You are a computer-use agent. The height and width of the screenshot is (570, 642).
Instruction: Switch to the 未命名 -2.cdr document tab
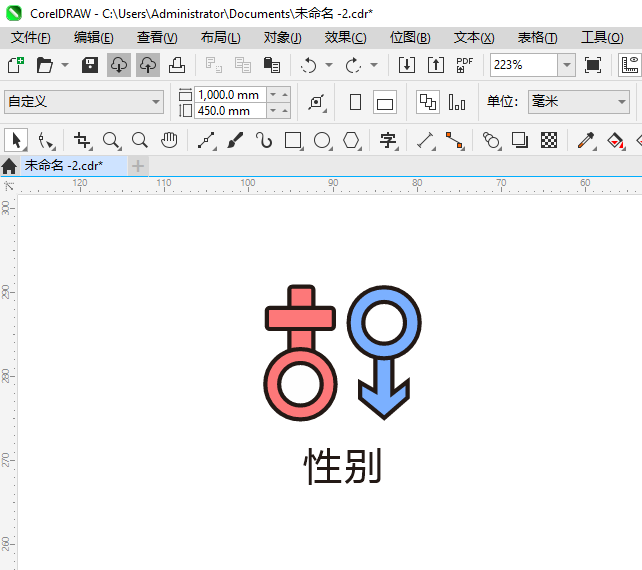tap(74, 165)
